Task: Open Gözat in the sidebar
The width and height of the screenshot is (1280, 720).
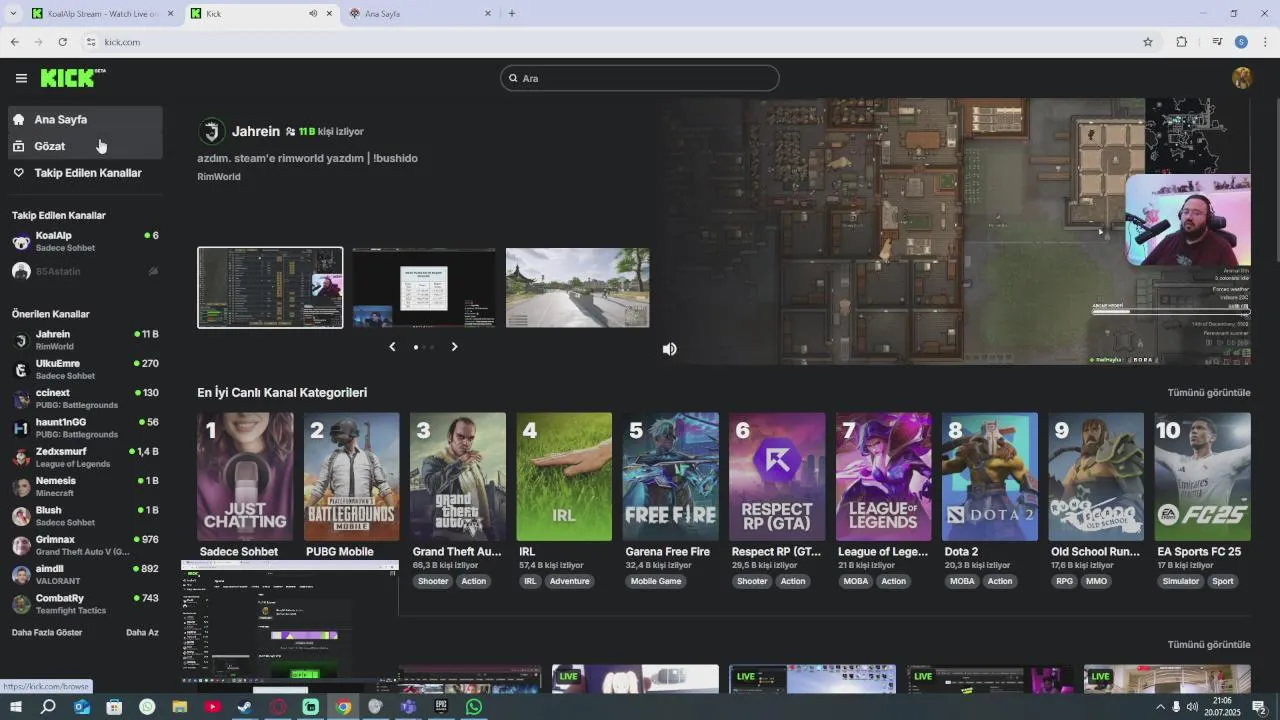Action: (x=85, y=146)
